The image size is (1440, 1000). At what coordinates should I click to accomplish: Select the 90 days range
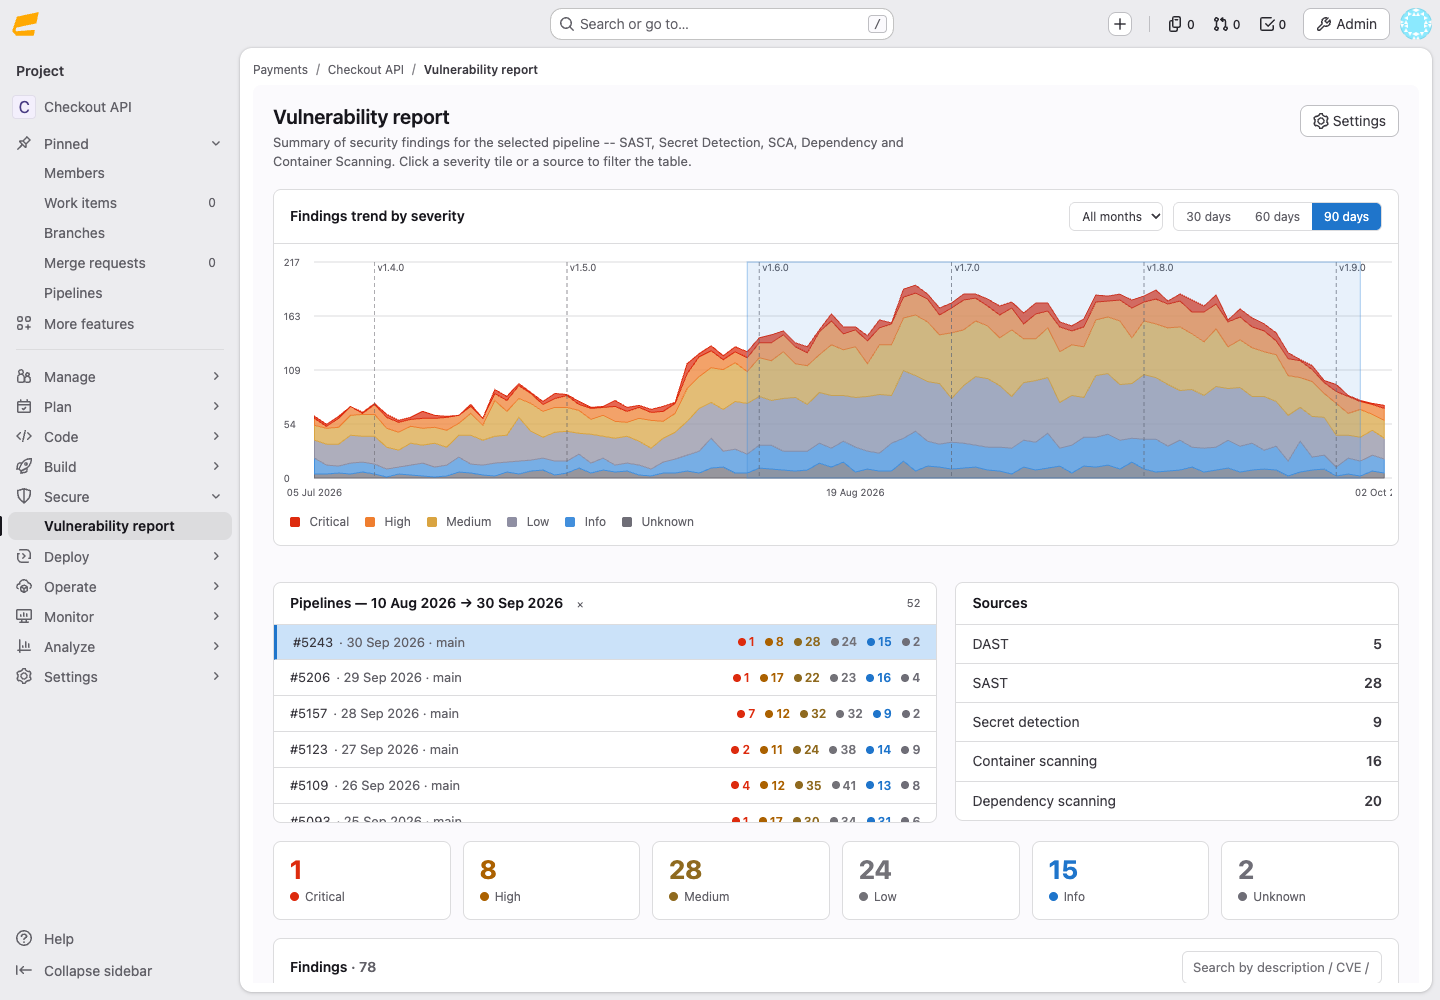point(1346,217)
